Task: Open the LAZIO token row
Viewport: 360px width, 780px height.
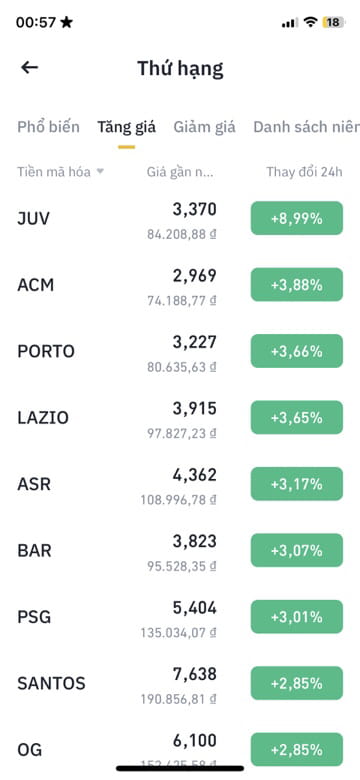Action: (180, 417)
